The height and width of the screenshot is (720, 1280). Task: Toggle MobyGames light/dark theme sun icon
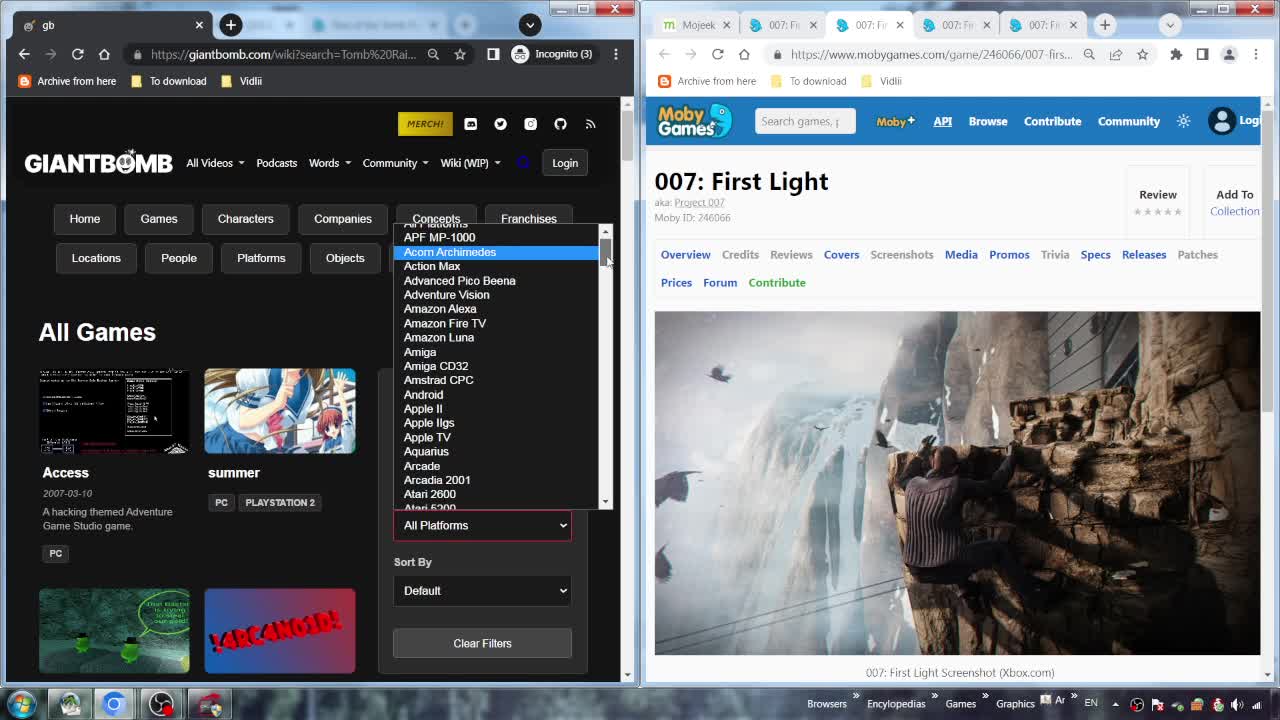tap(1183, 121)
